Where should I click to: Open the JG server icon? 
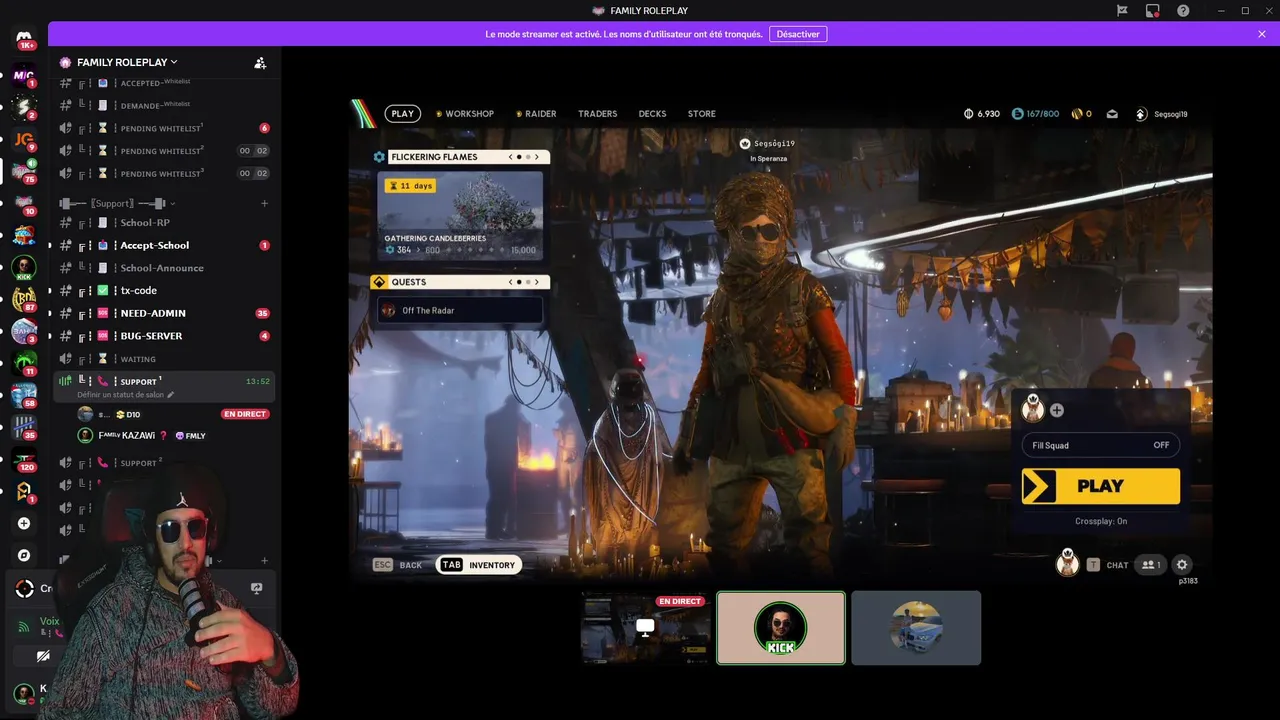click(x=24, y=139)
